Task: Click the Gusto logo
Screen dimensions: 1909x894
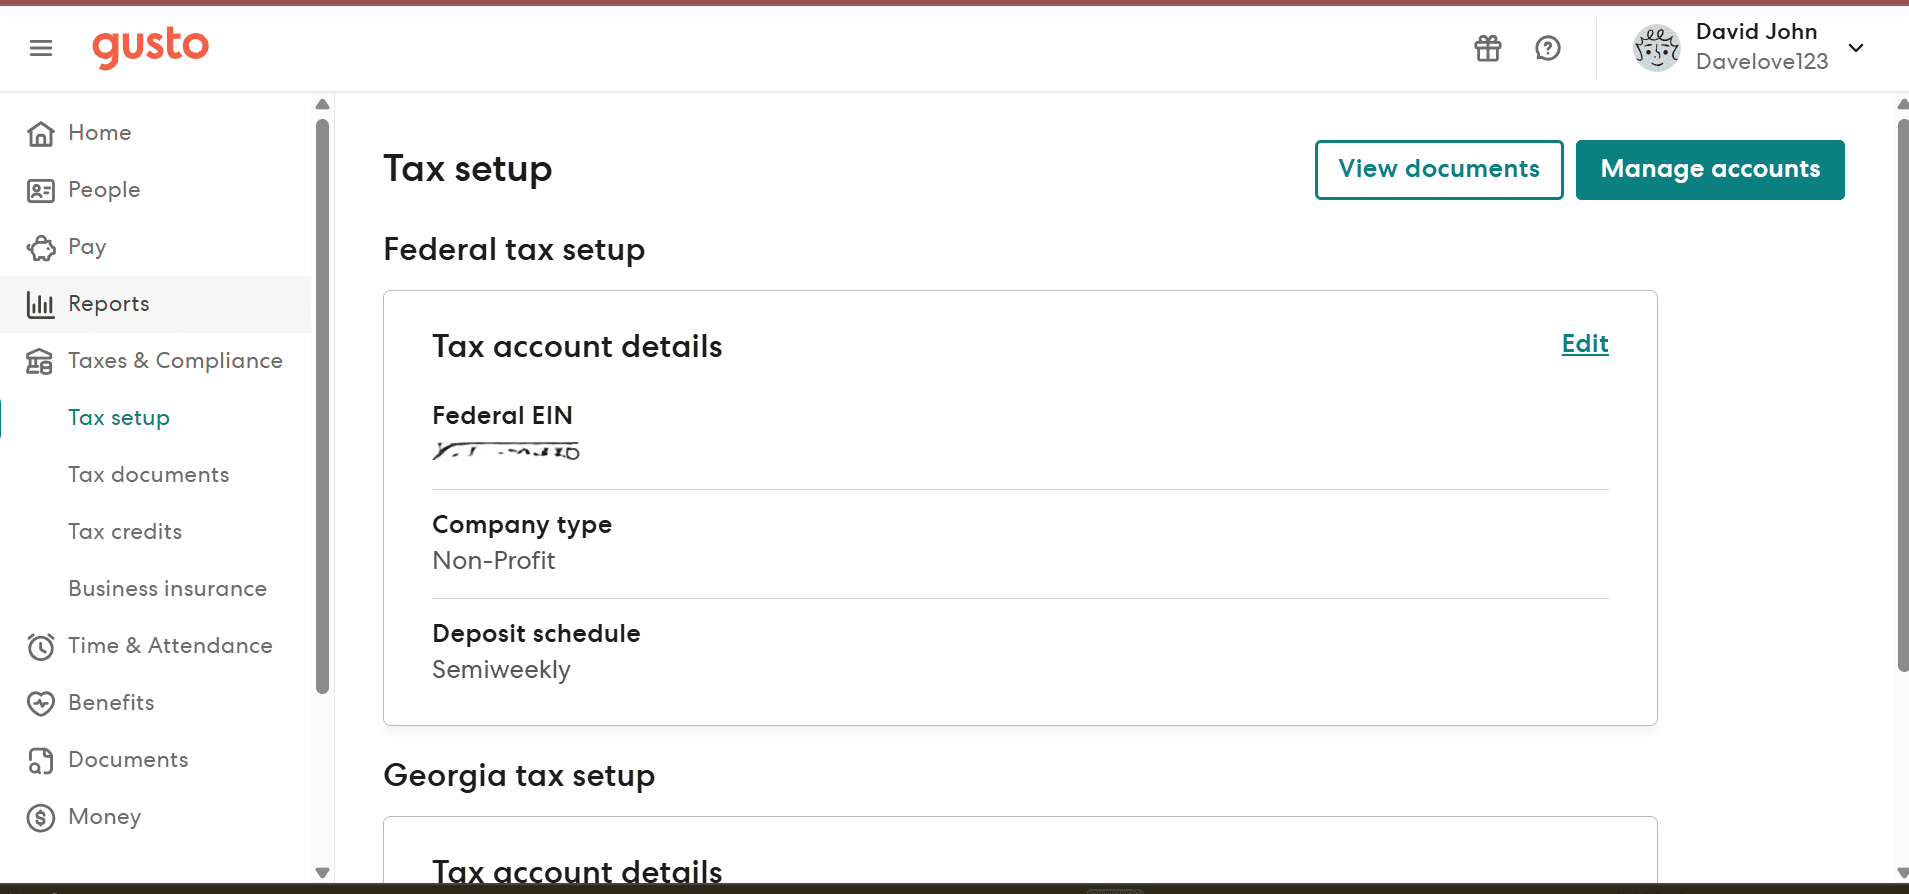Action: 150,47
